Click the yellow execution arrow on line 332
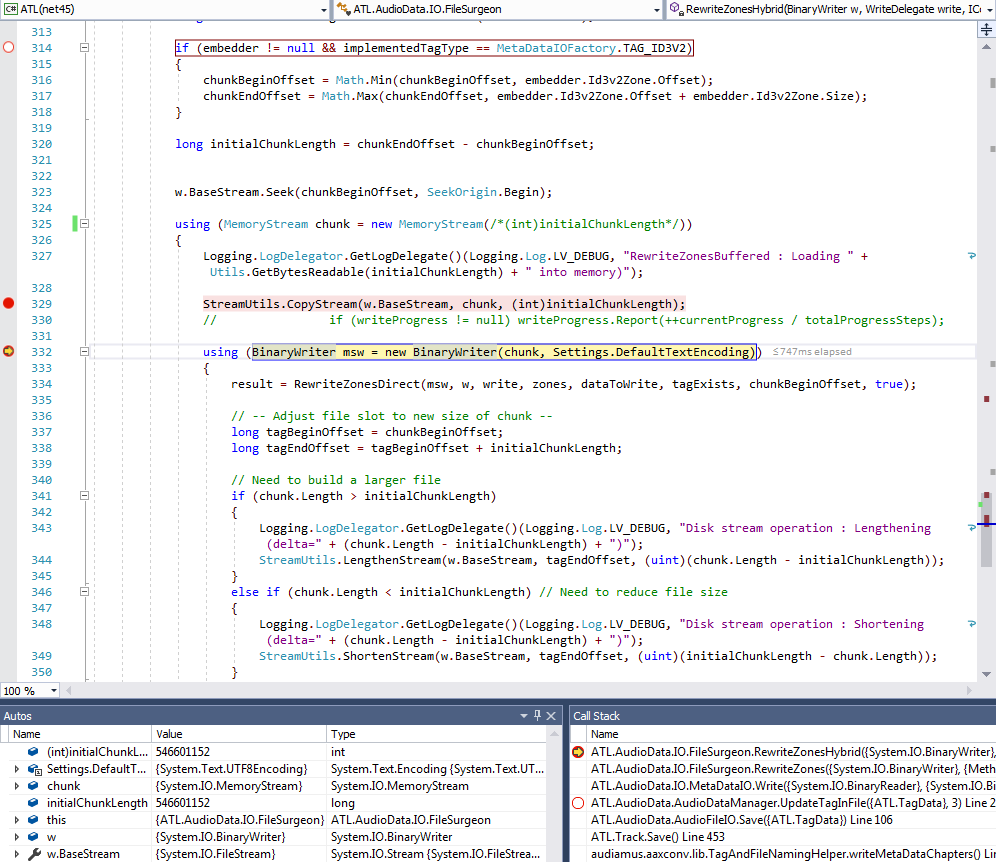Screen dimensions: 996x862 point(8,351)
